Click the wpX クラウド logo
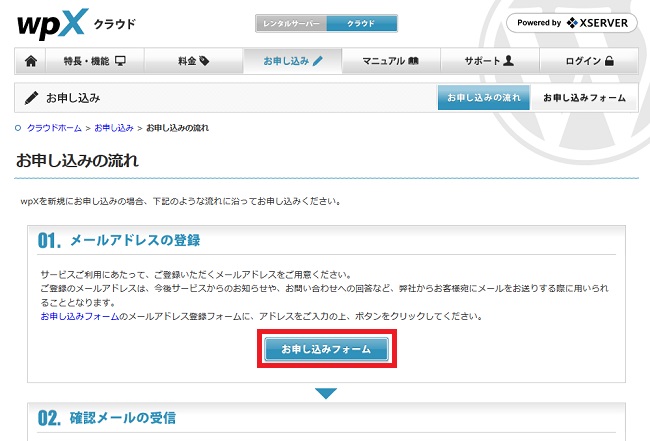This screenshot has width=650, height=441. coord(76,24)
